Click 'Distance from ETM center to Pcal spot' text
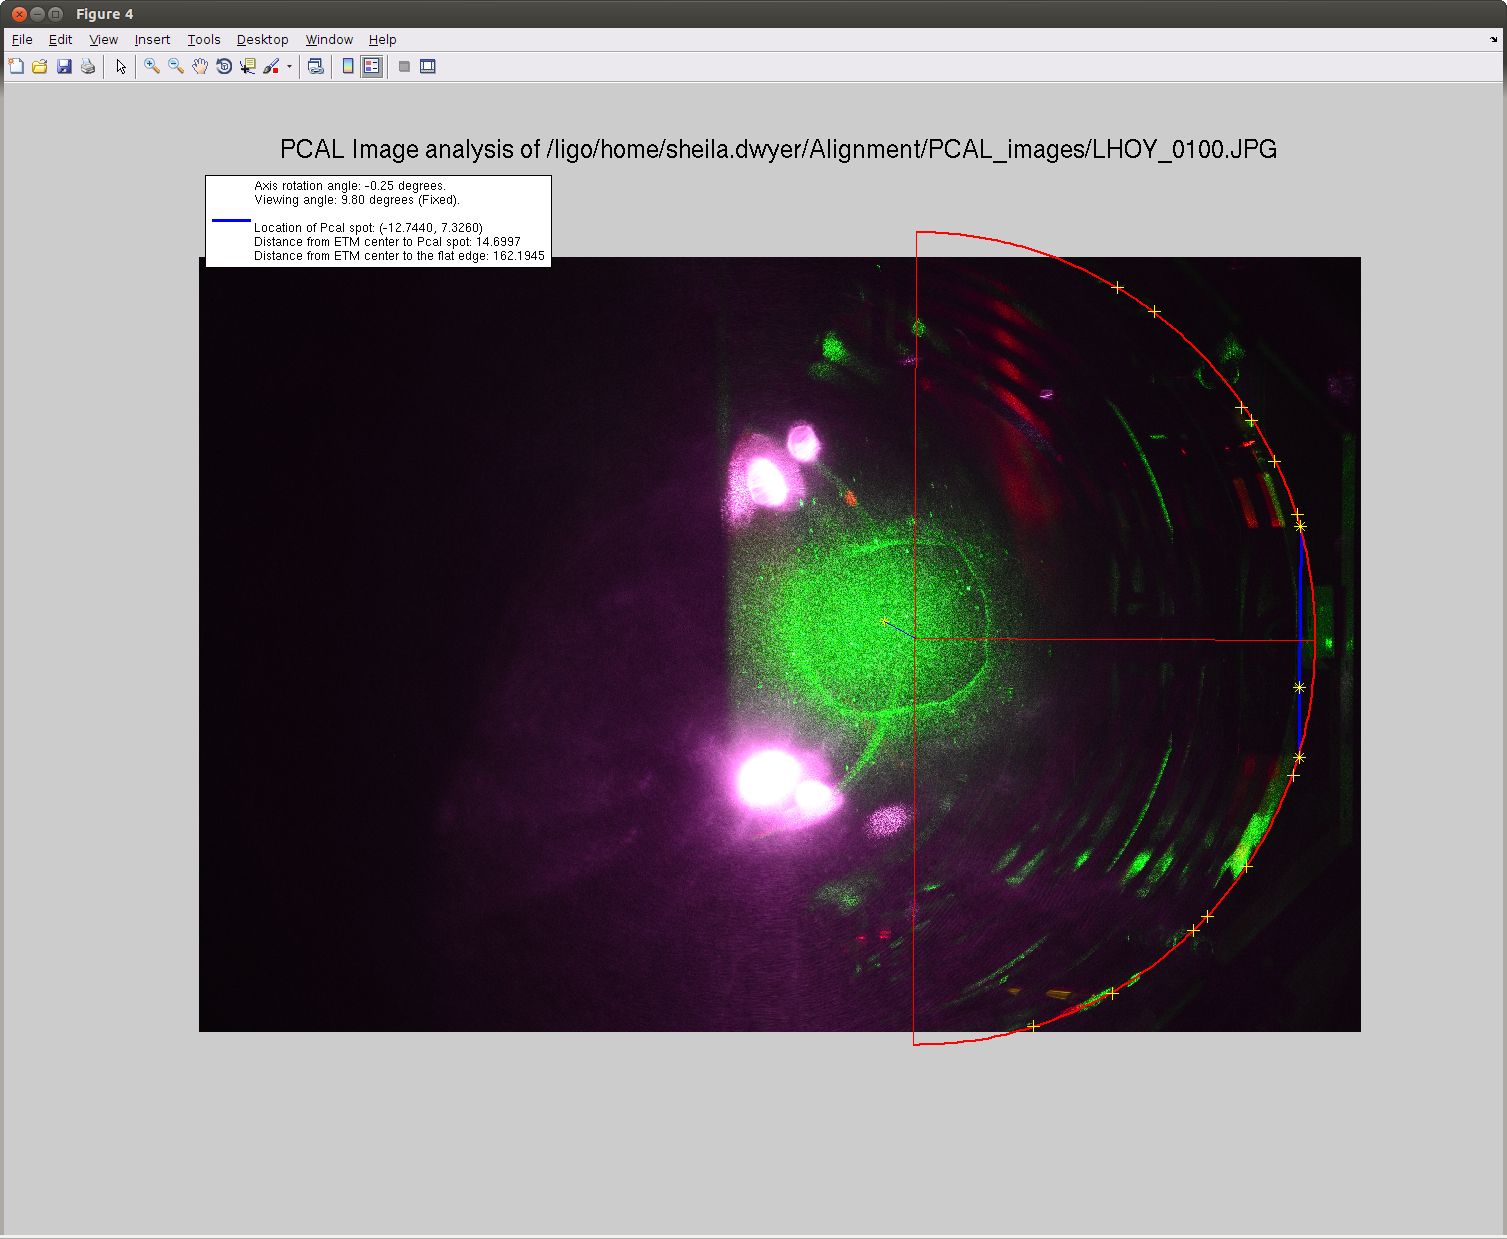Screen dimensions: 1507x1239 click(x=387, y=242)
